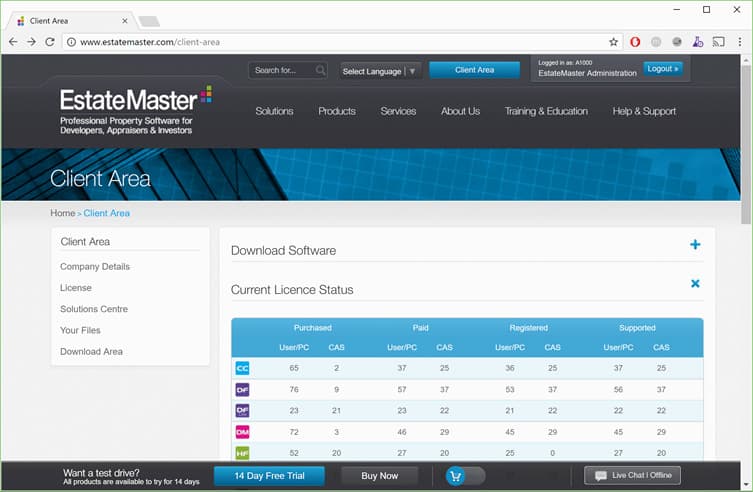Open the Select Language dropdown

click(x=380, y=71)
